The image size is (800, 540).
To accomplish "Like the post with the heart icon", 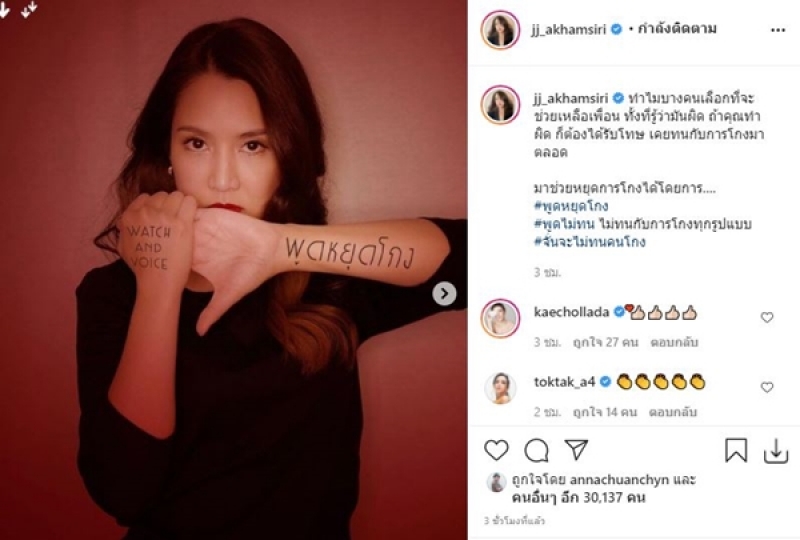I will 496,451.
